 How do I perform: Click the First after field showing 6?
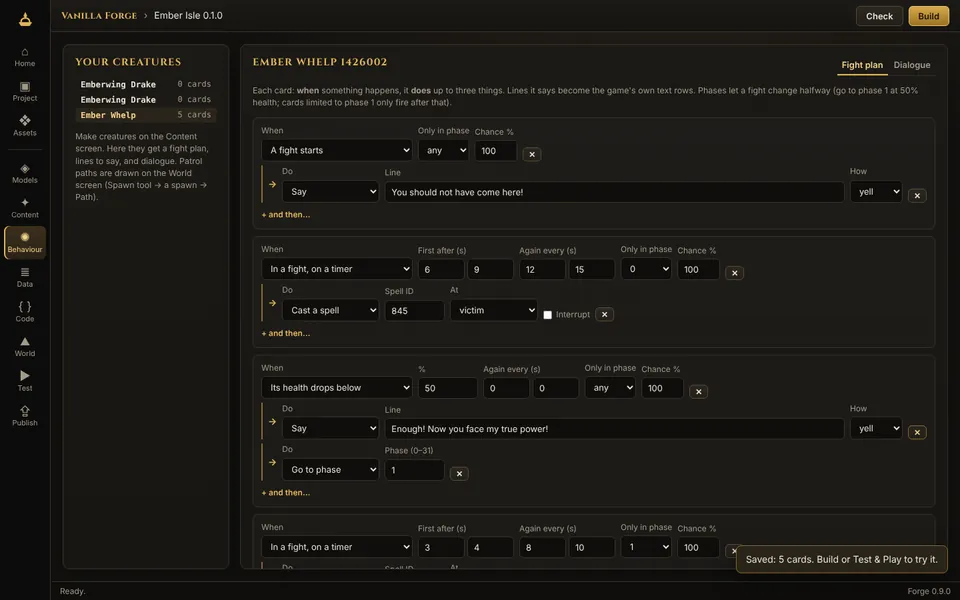[x=441, y=269]
